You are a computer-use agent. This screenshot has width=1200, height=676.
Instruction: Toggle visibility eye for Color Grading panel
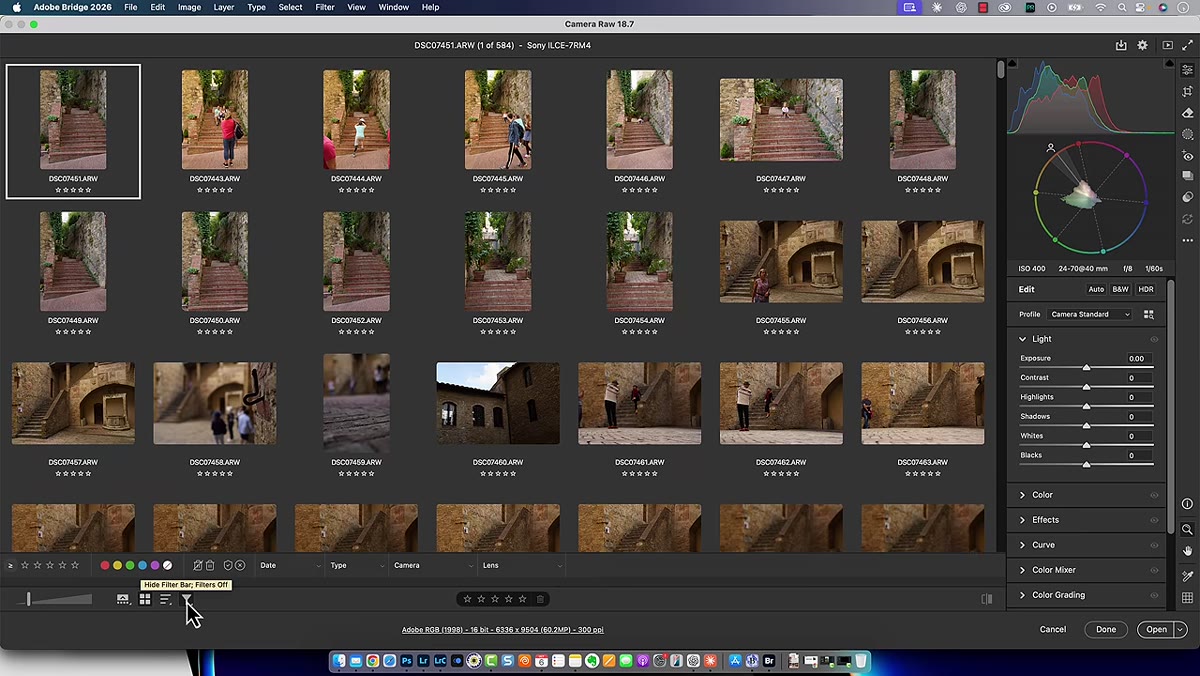pos(1154,595)
